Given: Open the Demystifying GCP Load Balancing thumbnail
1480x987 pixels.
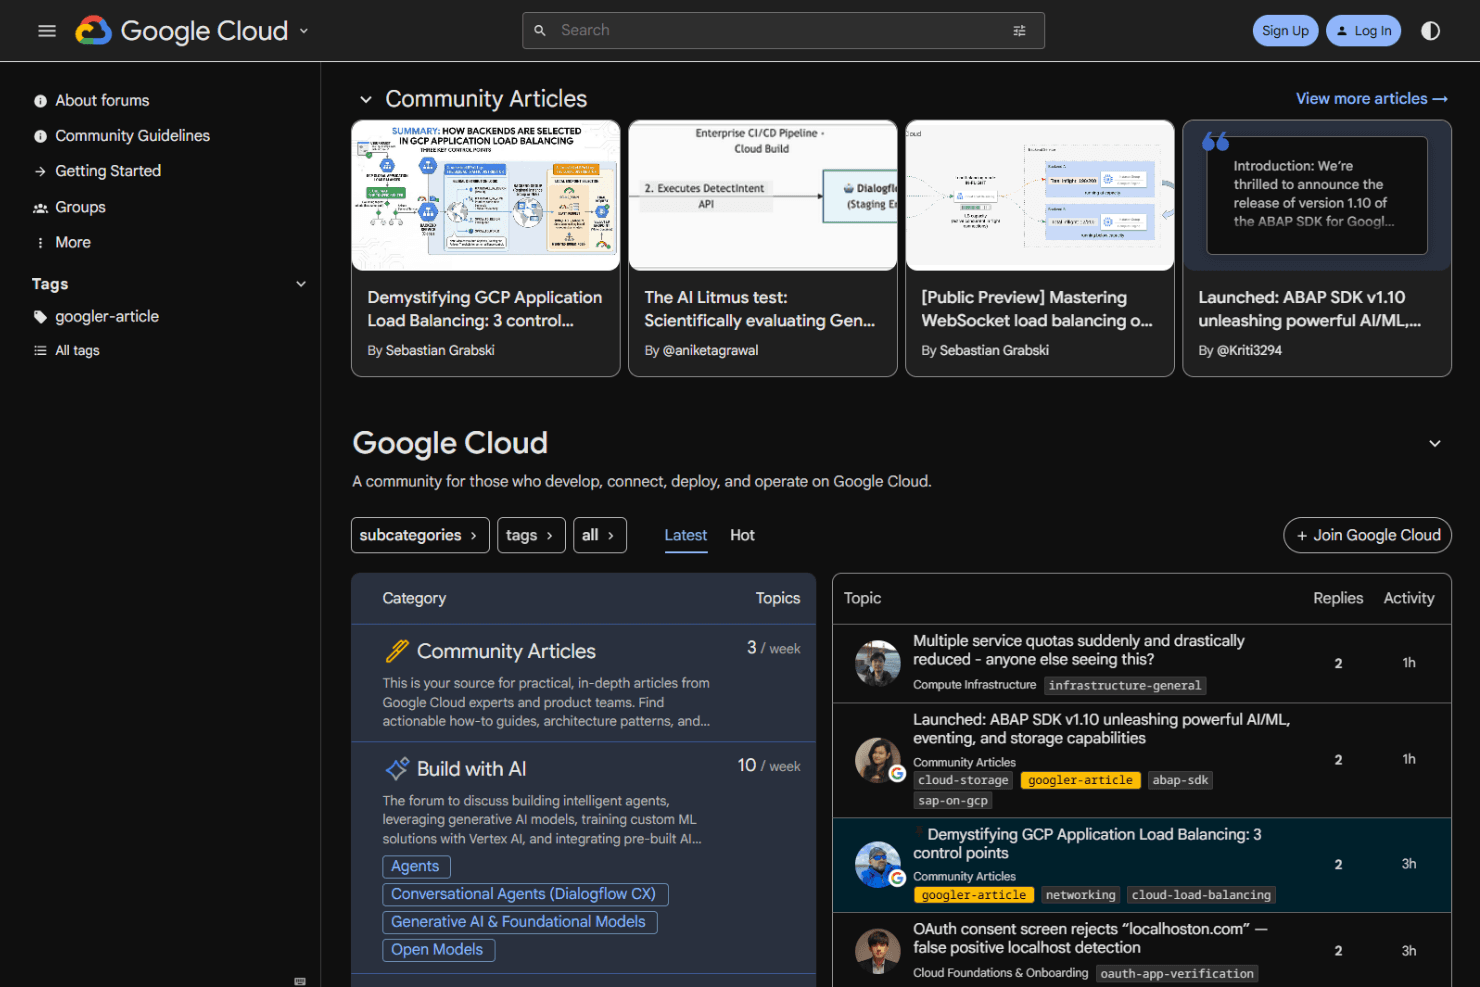Looking at the screenshot, I should 486,196.
